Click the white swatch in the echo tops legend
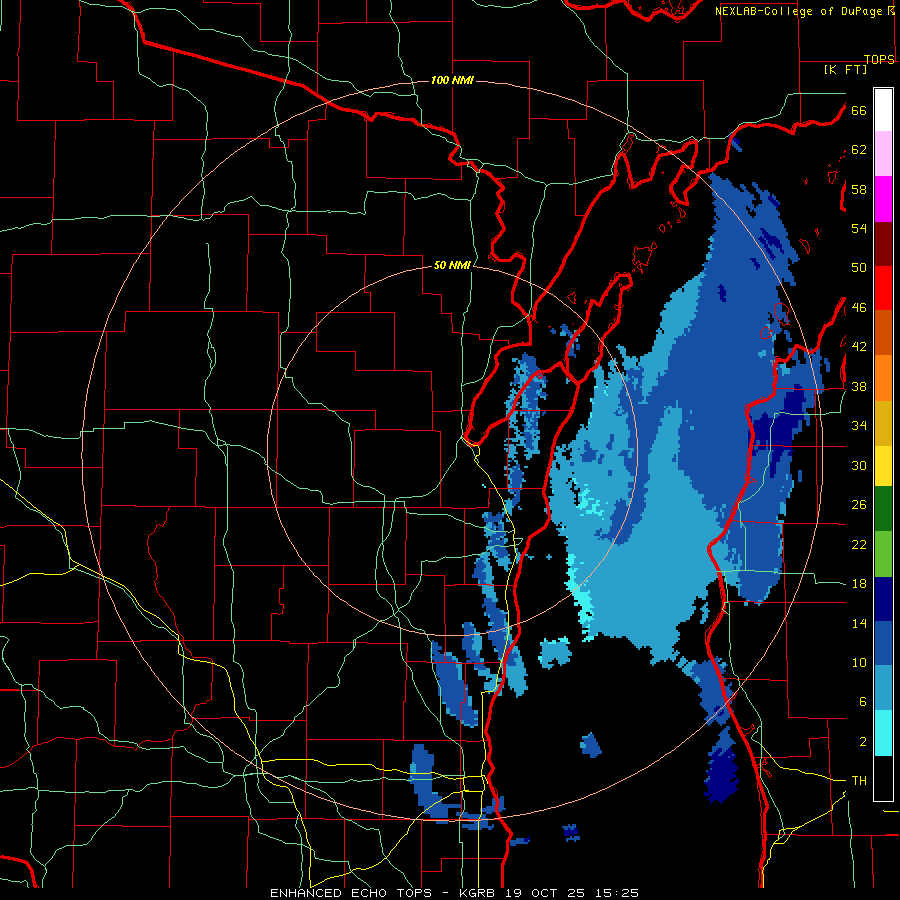 point(883,110)
